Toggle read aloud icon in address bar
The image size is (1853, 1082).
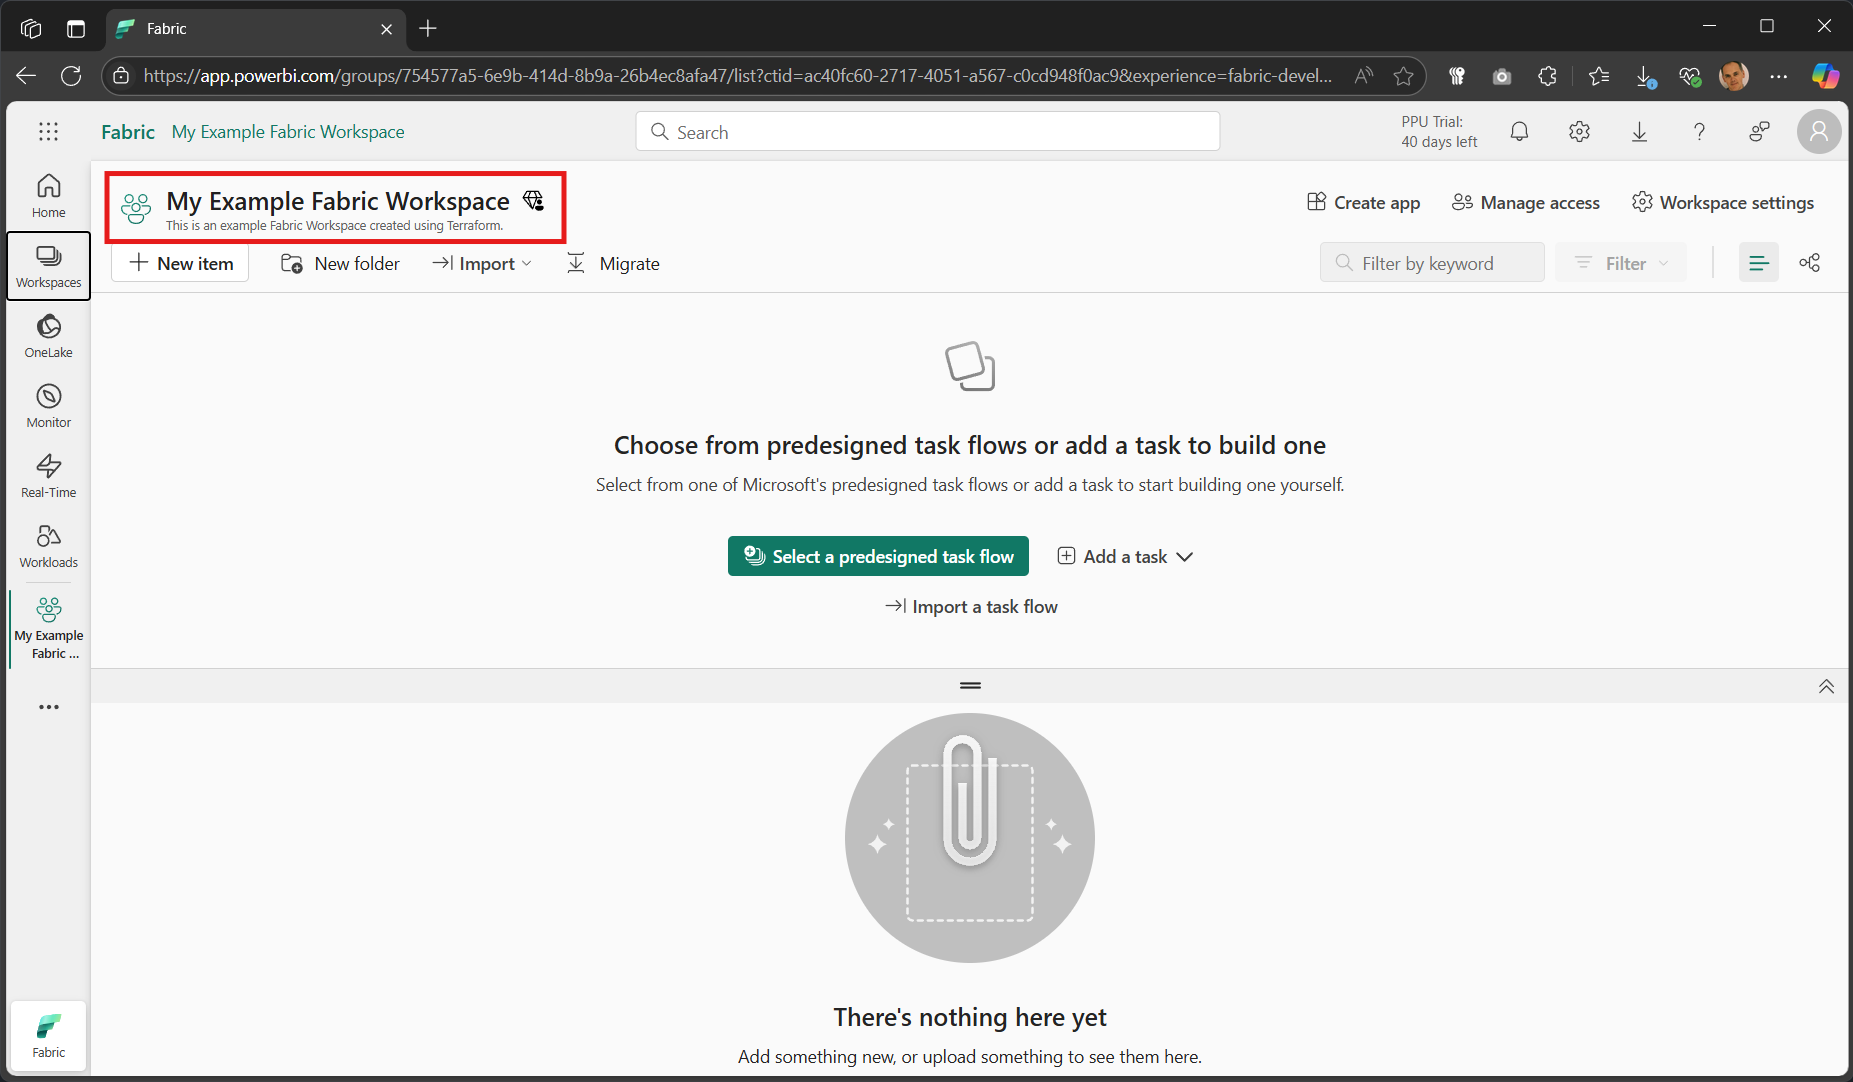1363,76
